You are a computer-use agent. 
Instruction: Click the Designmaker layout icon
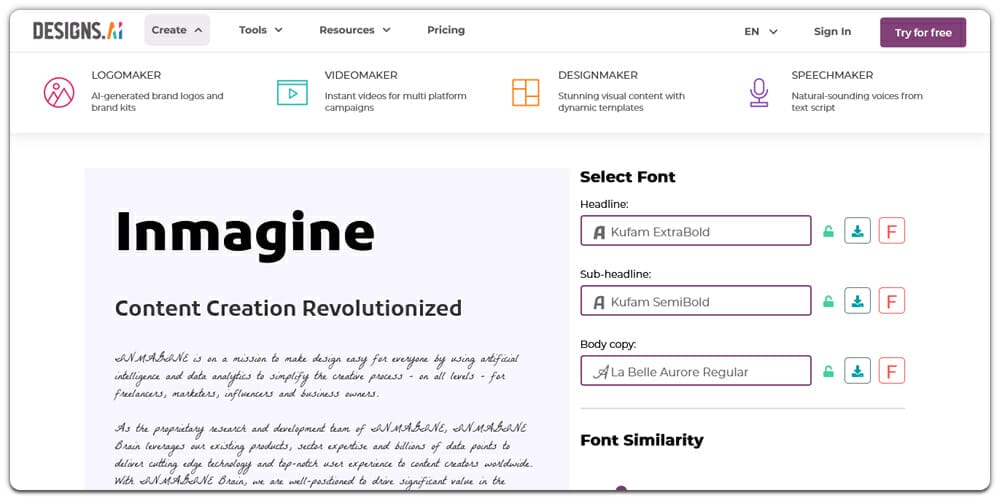coord(525,92)
